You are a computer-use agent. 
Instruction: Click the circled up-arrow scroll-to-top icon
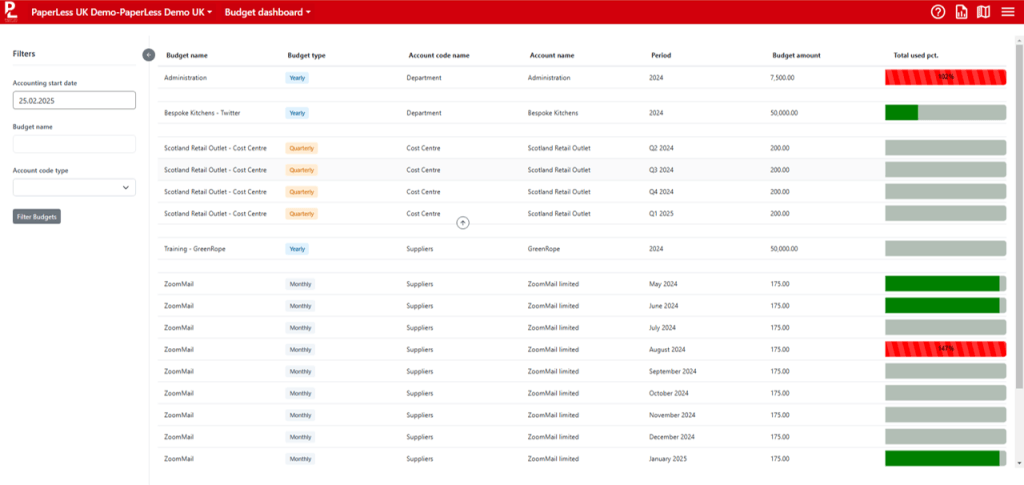(463, 222)
